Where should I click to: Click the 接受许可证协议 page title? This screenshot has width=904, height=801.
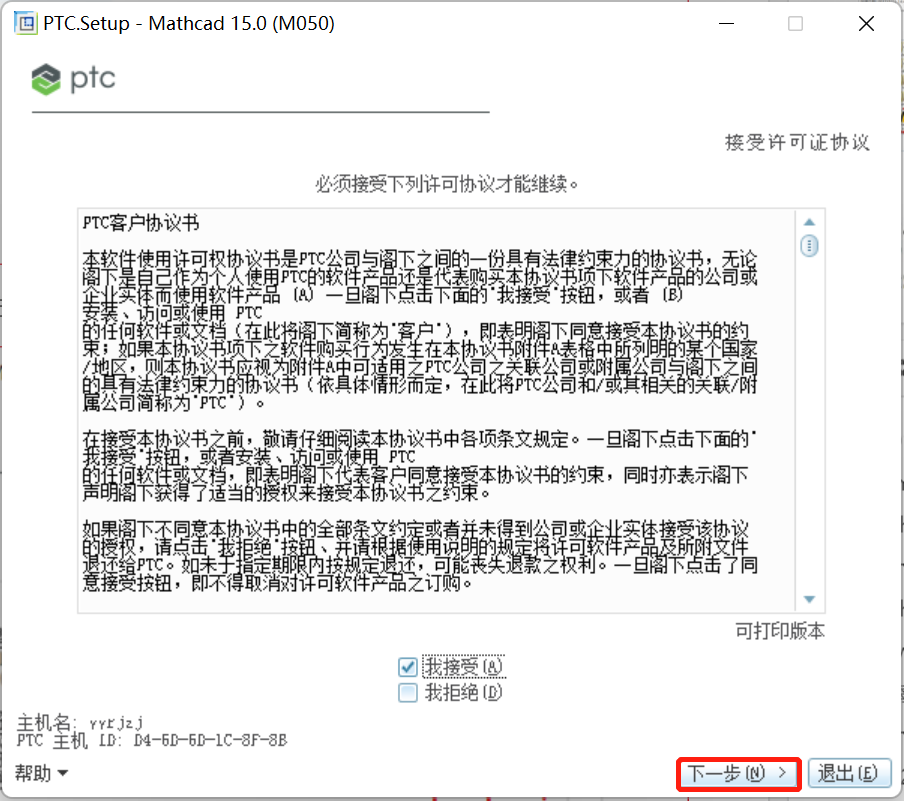[x=797, y=142]
